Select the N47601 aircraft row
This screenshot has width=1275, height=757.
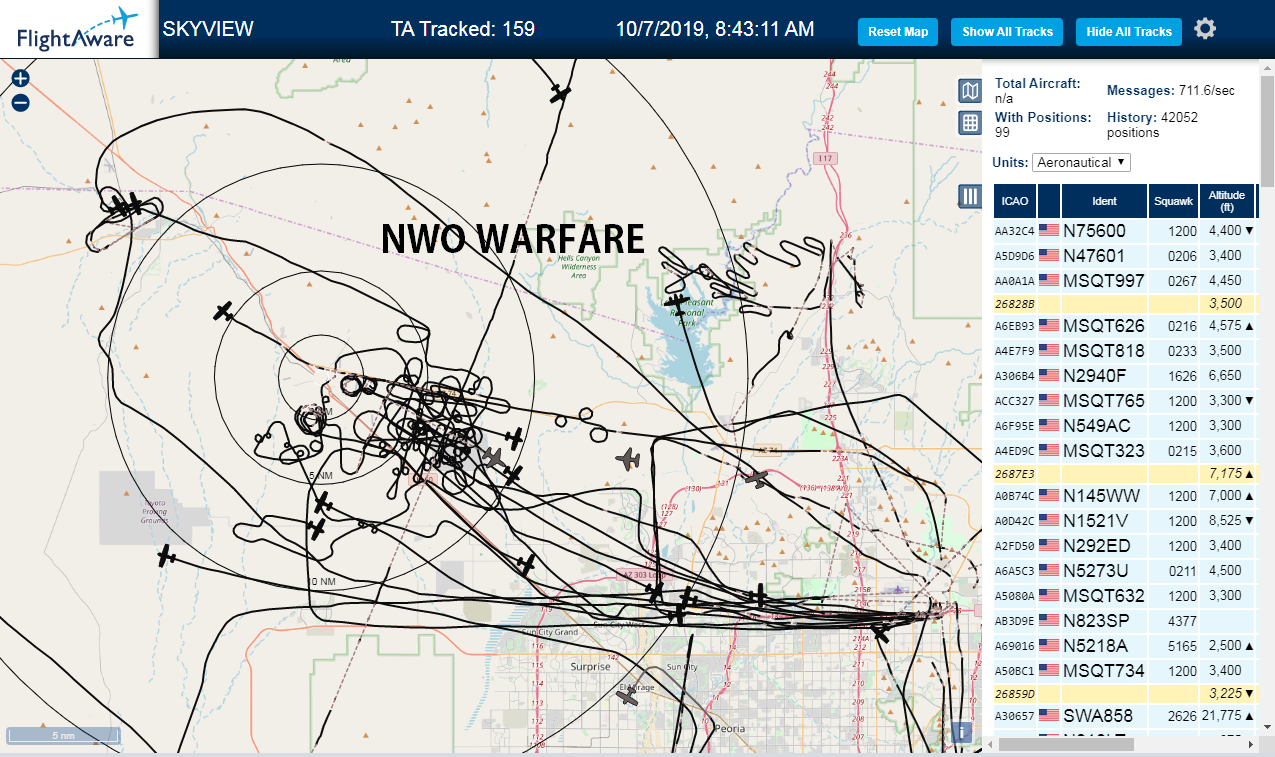pyautogui.click(x=1125, y=255)
